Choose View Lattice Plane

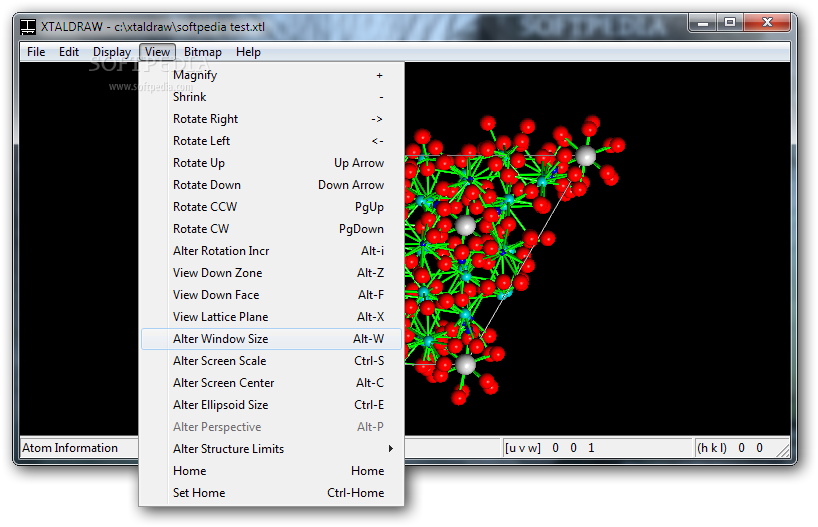tap(271, 317)
